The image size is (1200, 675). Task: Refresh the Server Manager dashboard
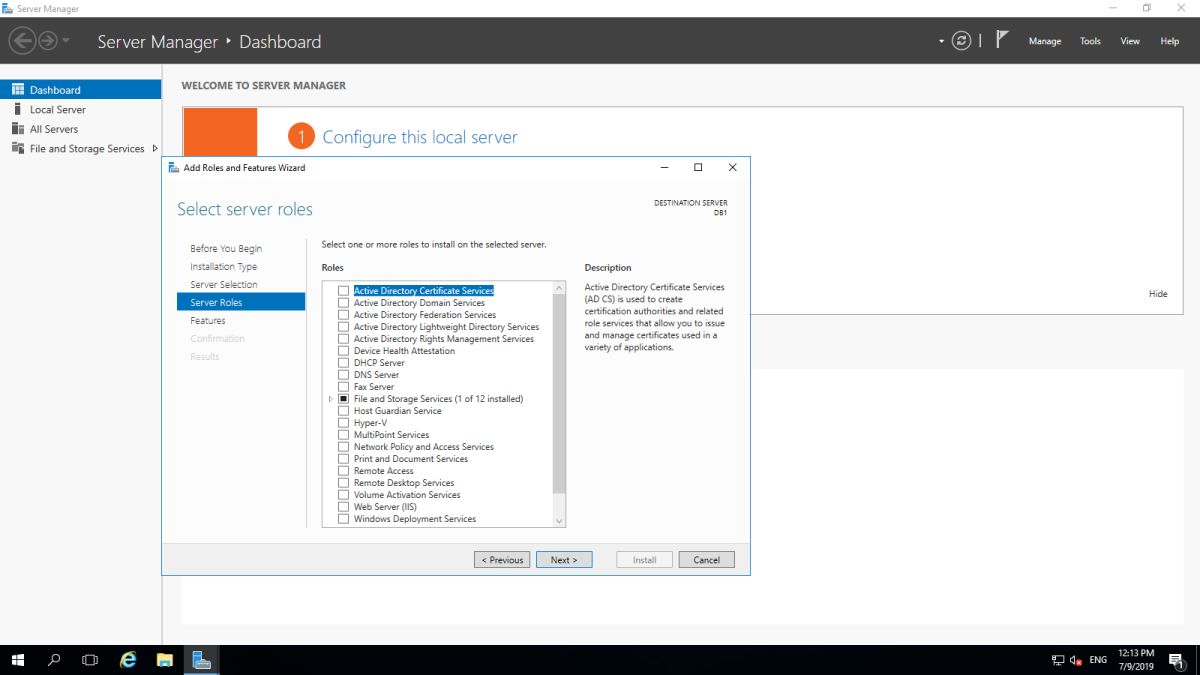[x=961, y=41]
